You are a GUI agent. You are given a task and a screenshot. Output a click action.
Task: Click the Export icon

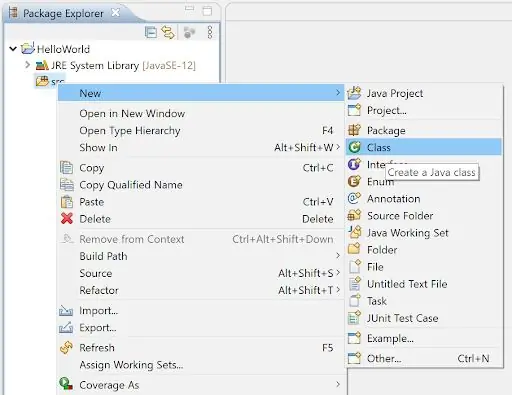(x=66, y=327)
